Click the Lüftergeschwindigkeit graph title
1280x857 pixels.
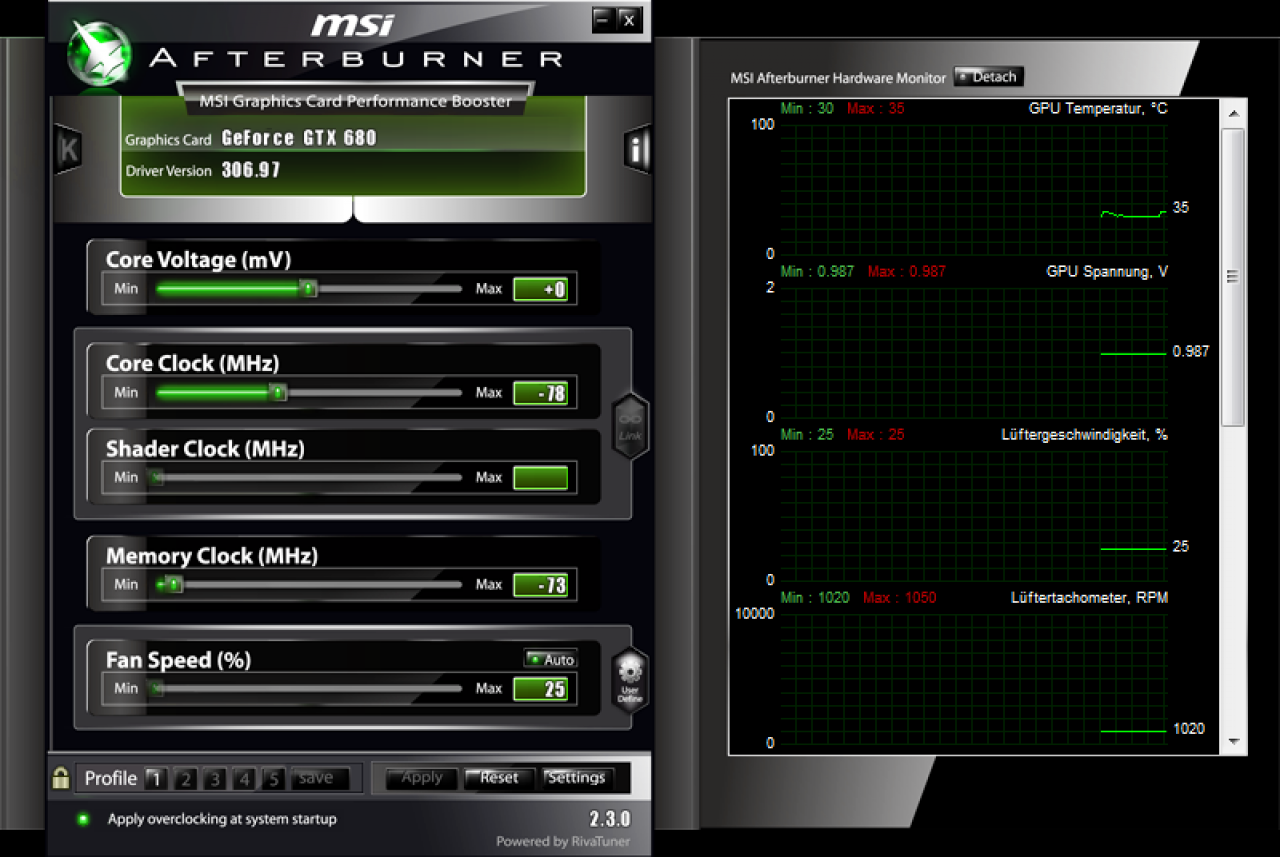click(1084, 435)
